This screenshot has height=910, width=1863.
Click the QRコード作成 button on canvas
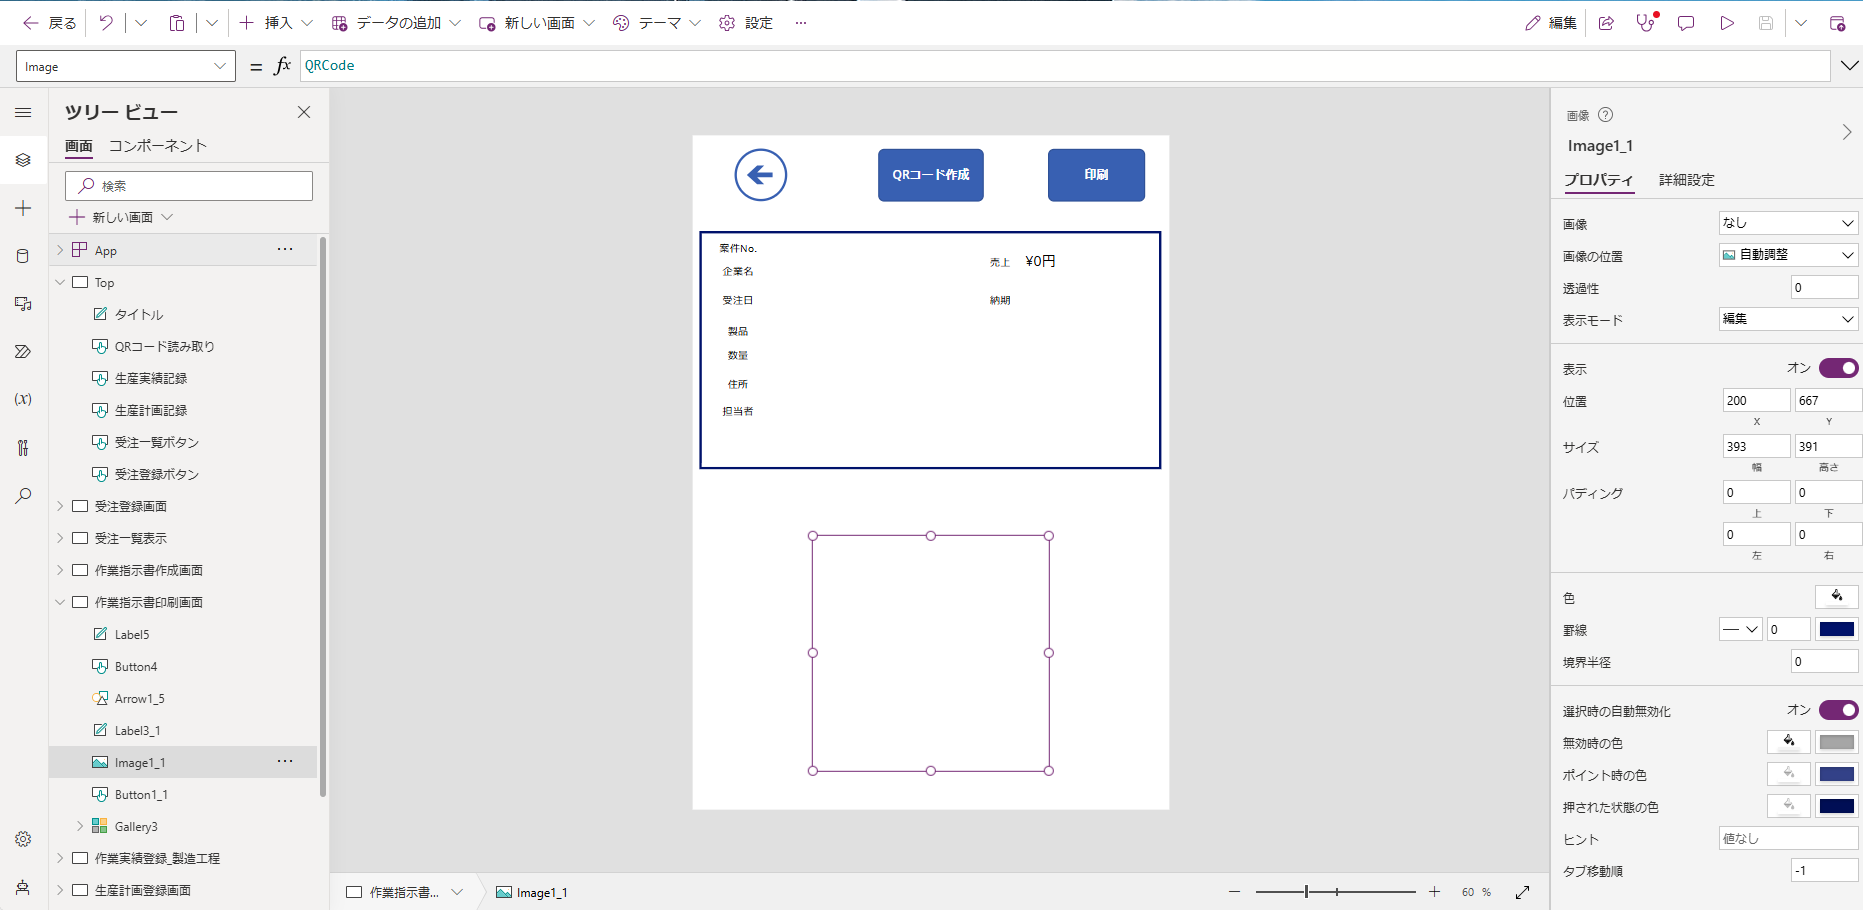(930, 175)
